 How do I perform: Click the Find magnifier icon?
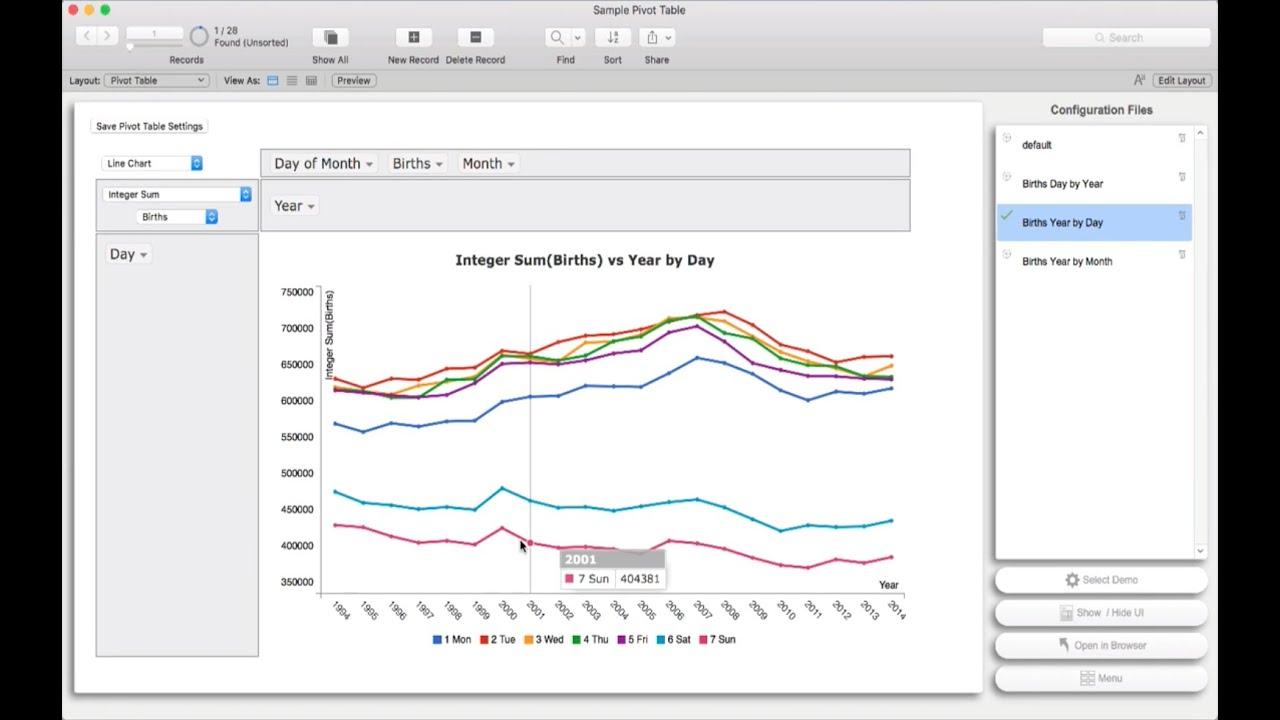point(557,37)
